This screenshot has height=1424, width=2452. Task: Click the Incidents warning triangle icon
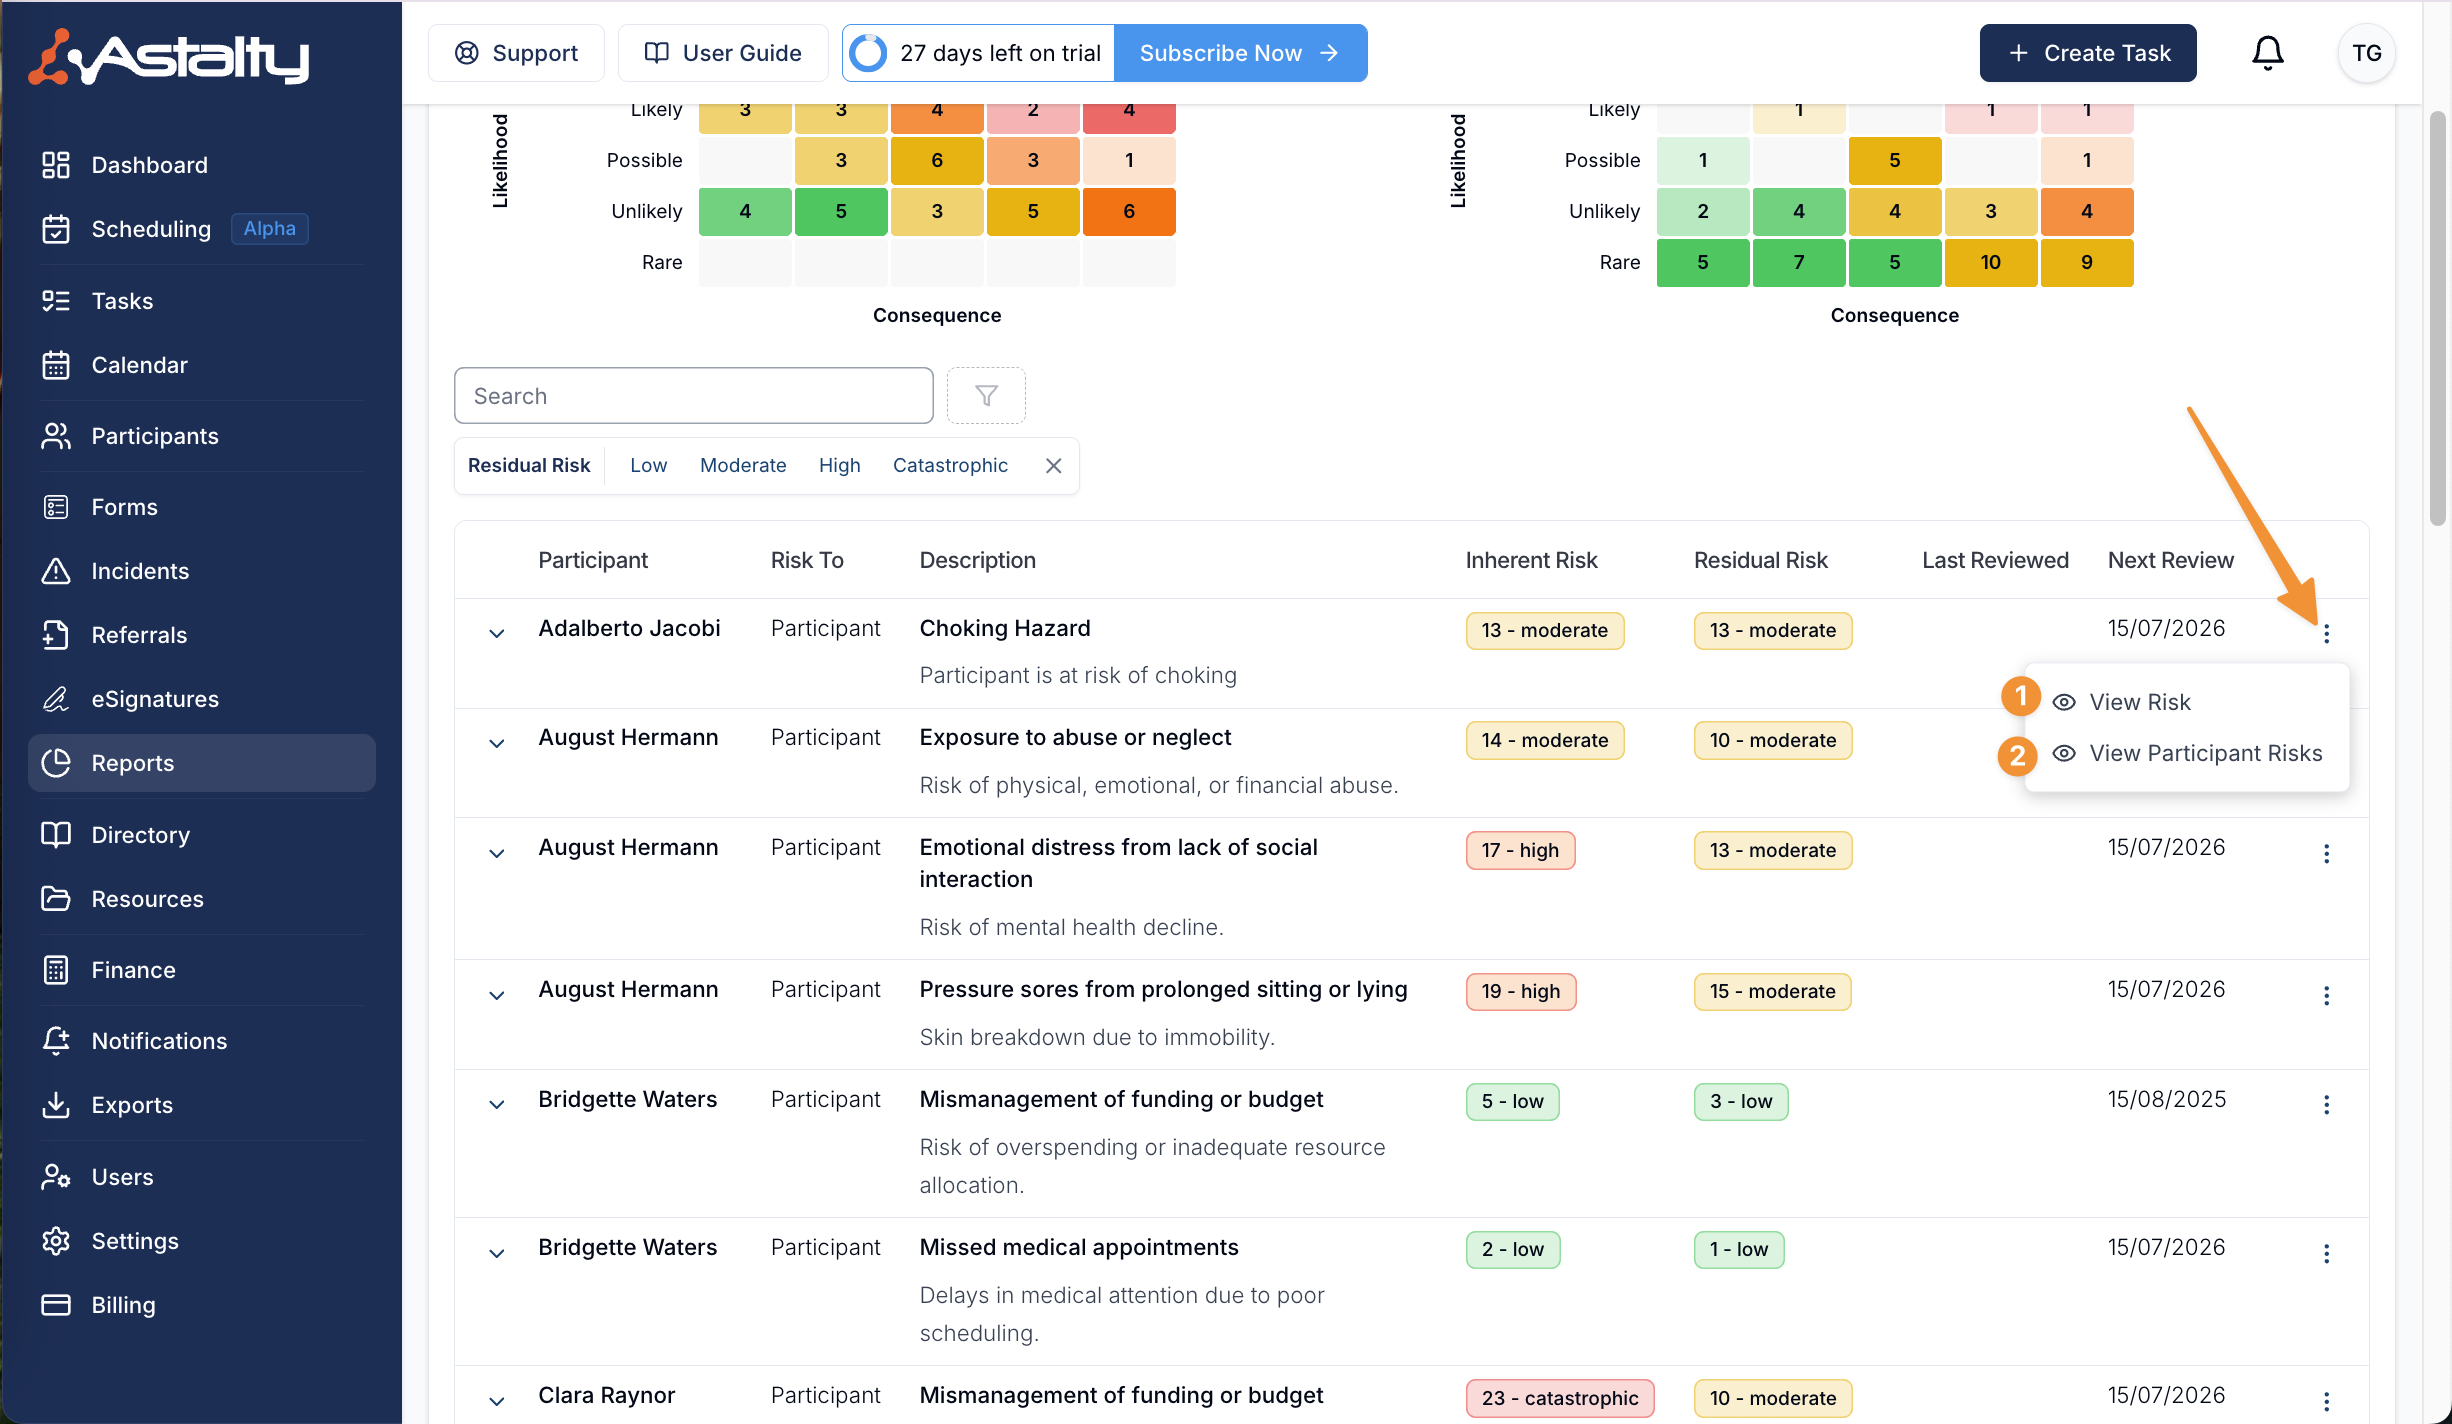(56, 571)
